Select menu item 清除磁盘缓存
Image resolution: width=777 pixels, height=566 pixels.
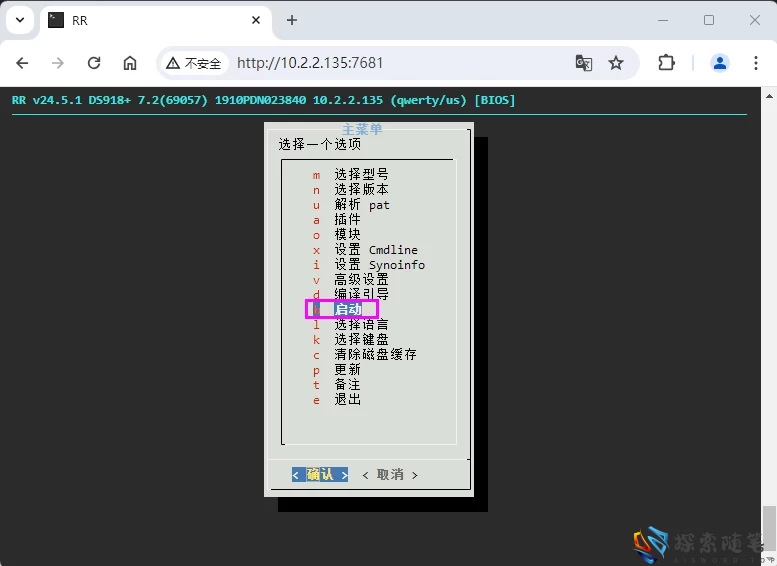pos(364,354)
